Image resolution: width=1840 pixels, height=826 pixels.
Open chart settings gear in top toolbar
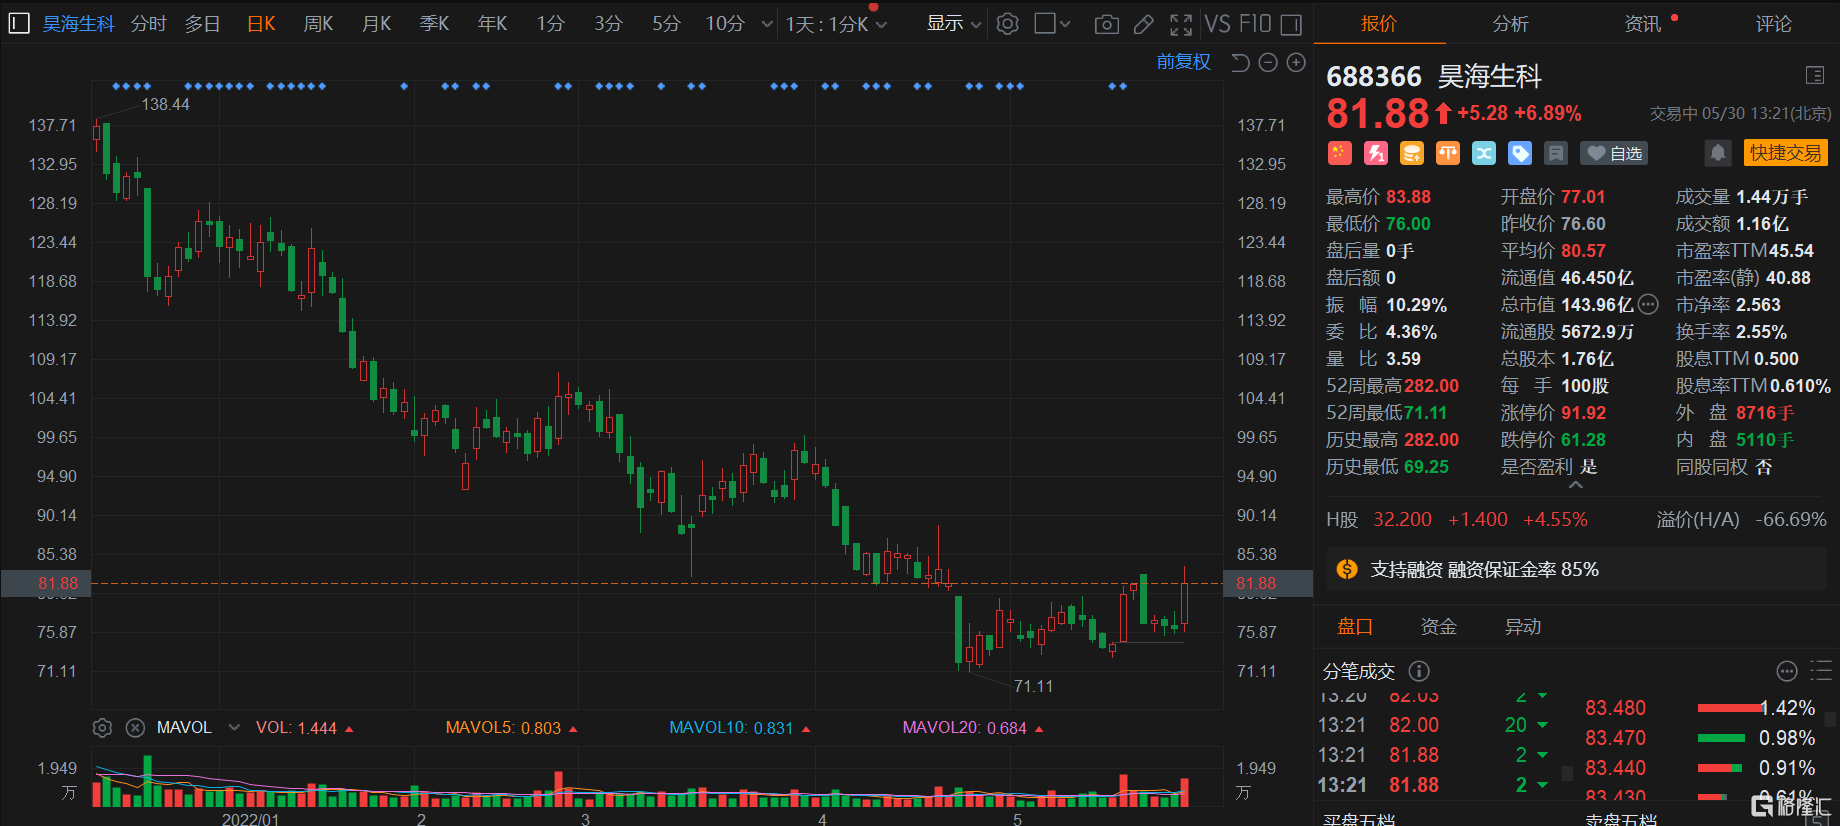point(1008,24)
